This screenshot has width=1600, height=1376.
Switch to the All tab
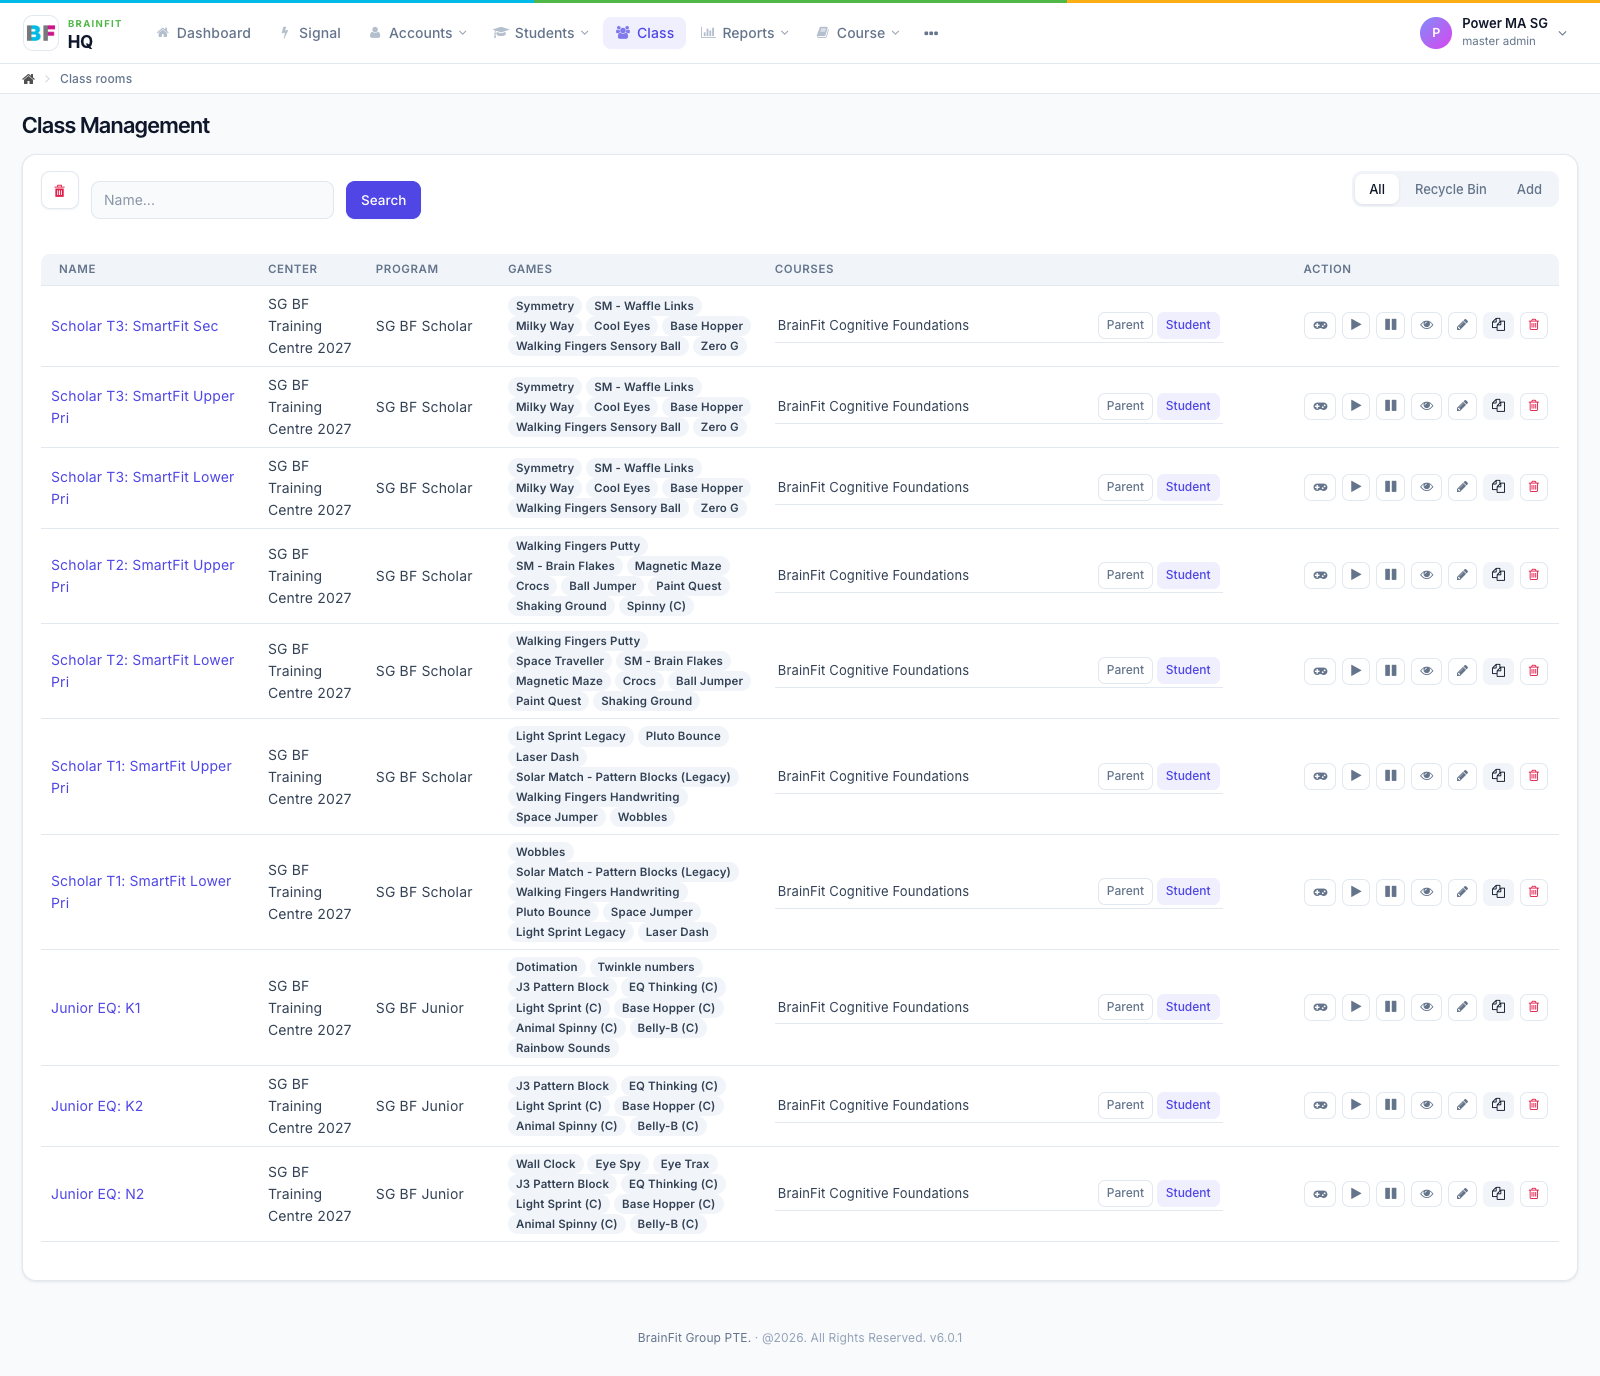pos(1377,190)
